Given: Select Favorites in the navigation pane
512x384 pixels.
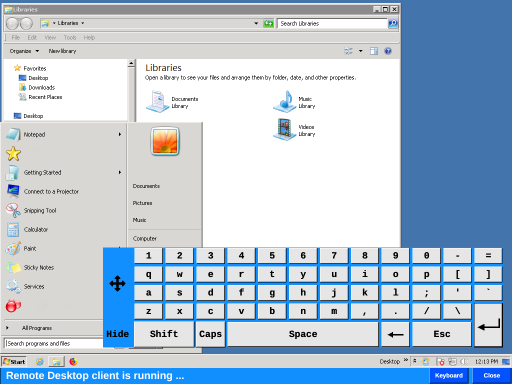Looking at the screenshot, I should (35, 68).
